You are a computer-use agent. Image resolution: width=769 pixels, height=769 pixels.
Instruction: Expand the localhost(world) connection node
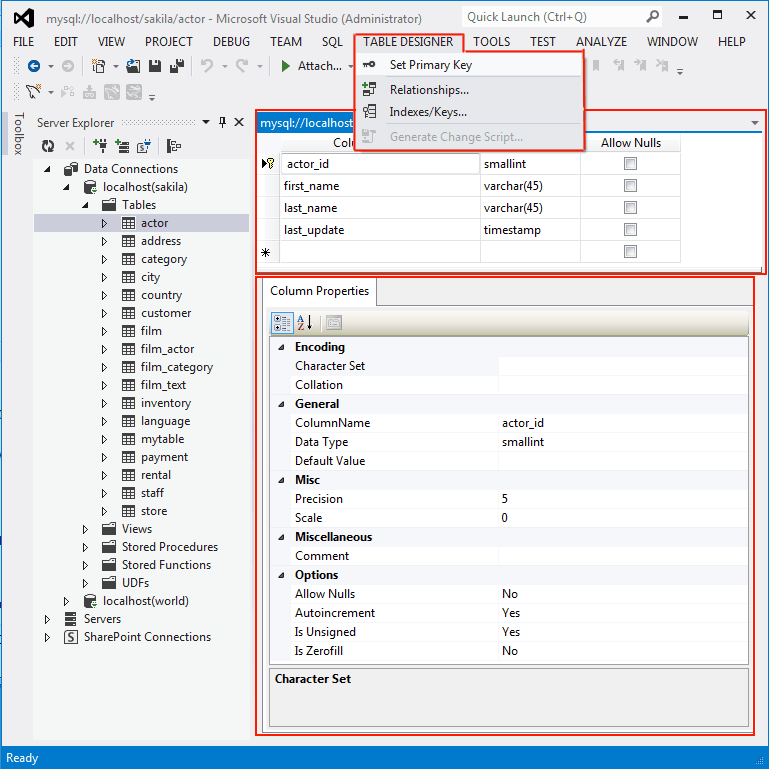pos(66,601)
